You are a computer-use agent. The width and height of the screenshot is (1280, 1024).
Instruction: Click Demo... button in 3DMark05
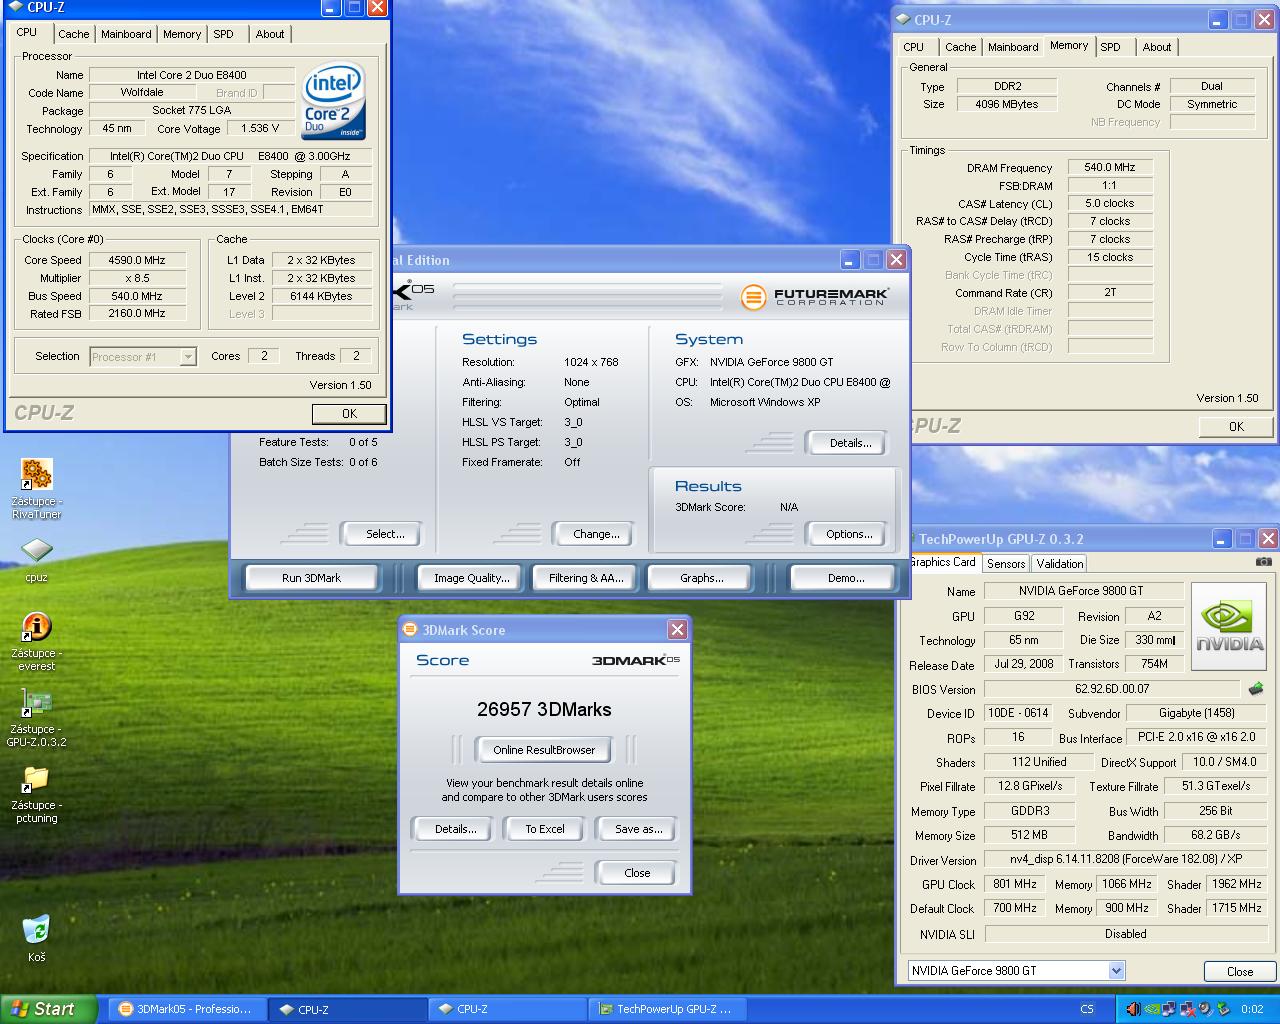click(x=846, y=578)
